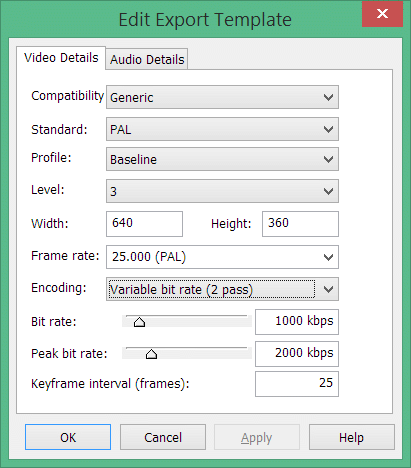This screenshot has width=411, height=468.
Task: Click the Width input field
Action: click(144, 224)
